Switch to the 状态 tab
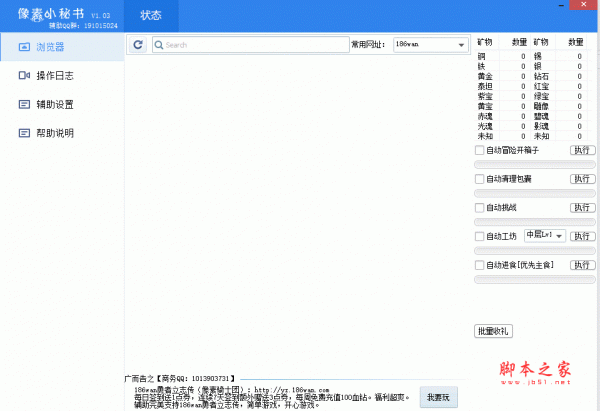 click(x=150, y=15)
